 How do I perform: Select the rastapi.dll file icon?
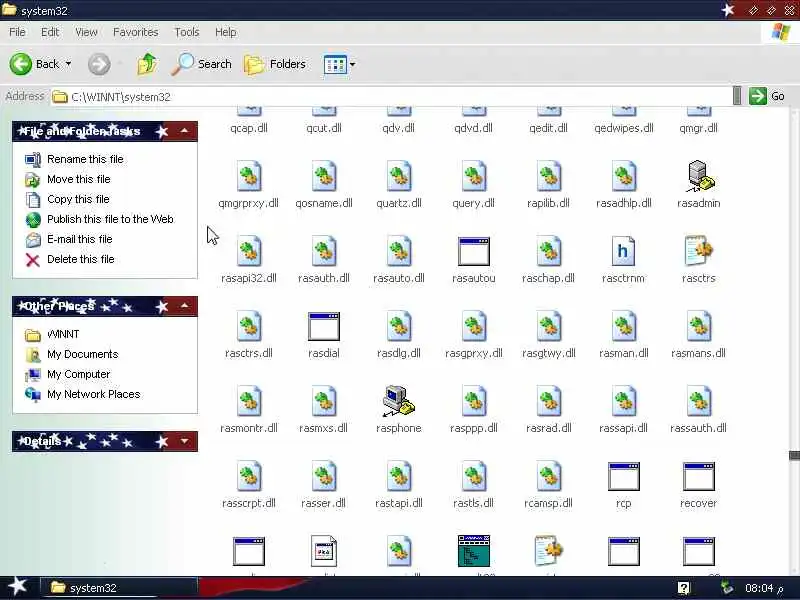tap(398, 476)
